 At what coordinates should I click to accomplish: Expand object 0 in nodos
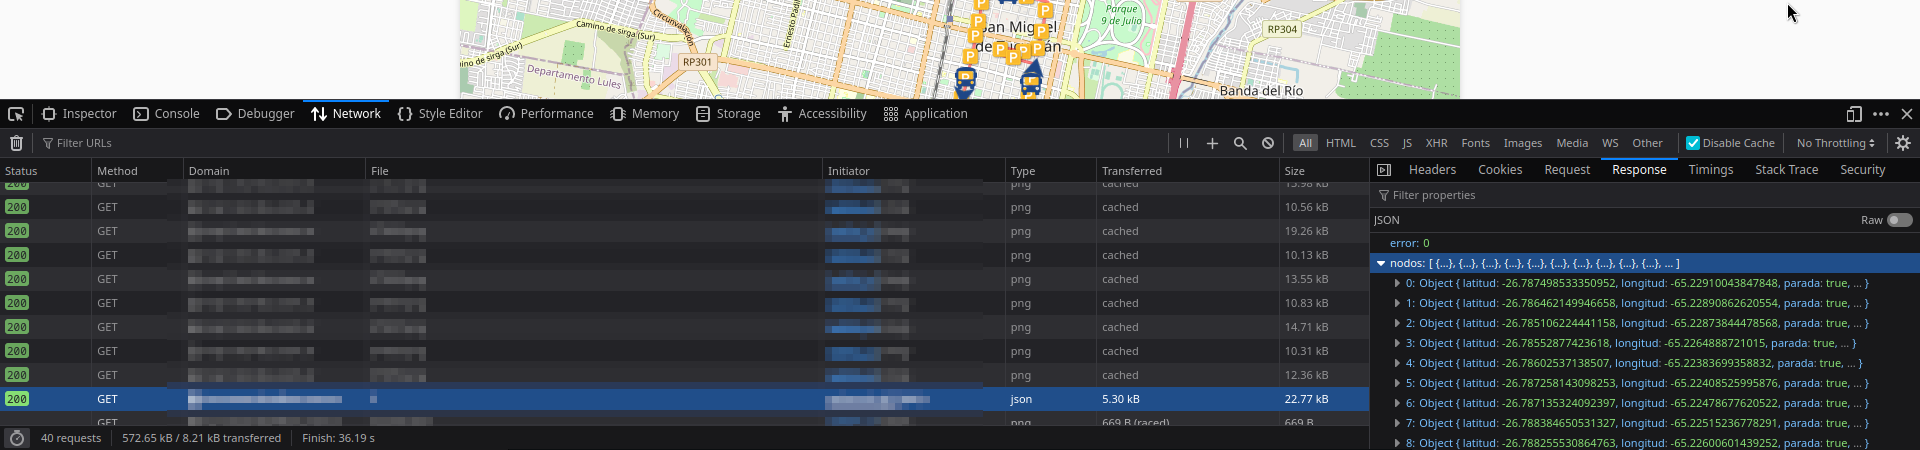coord(1397,284)
